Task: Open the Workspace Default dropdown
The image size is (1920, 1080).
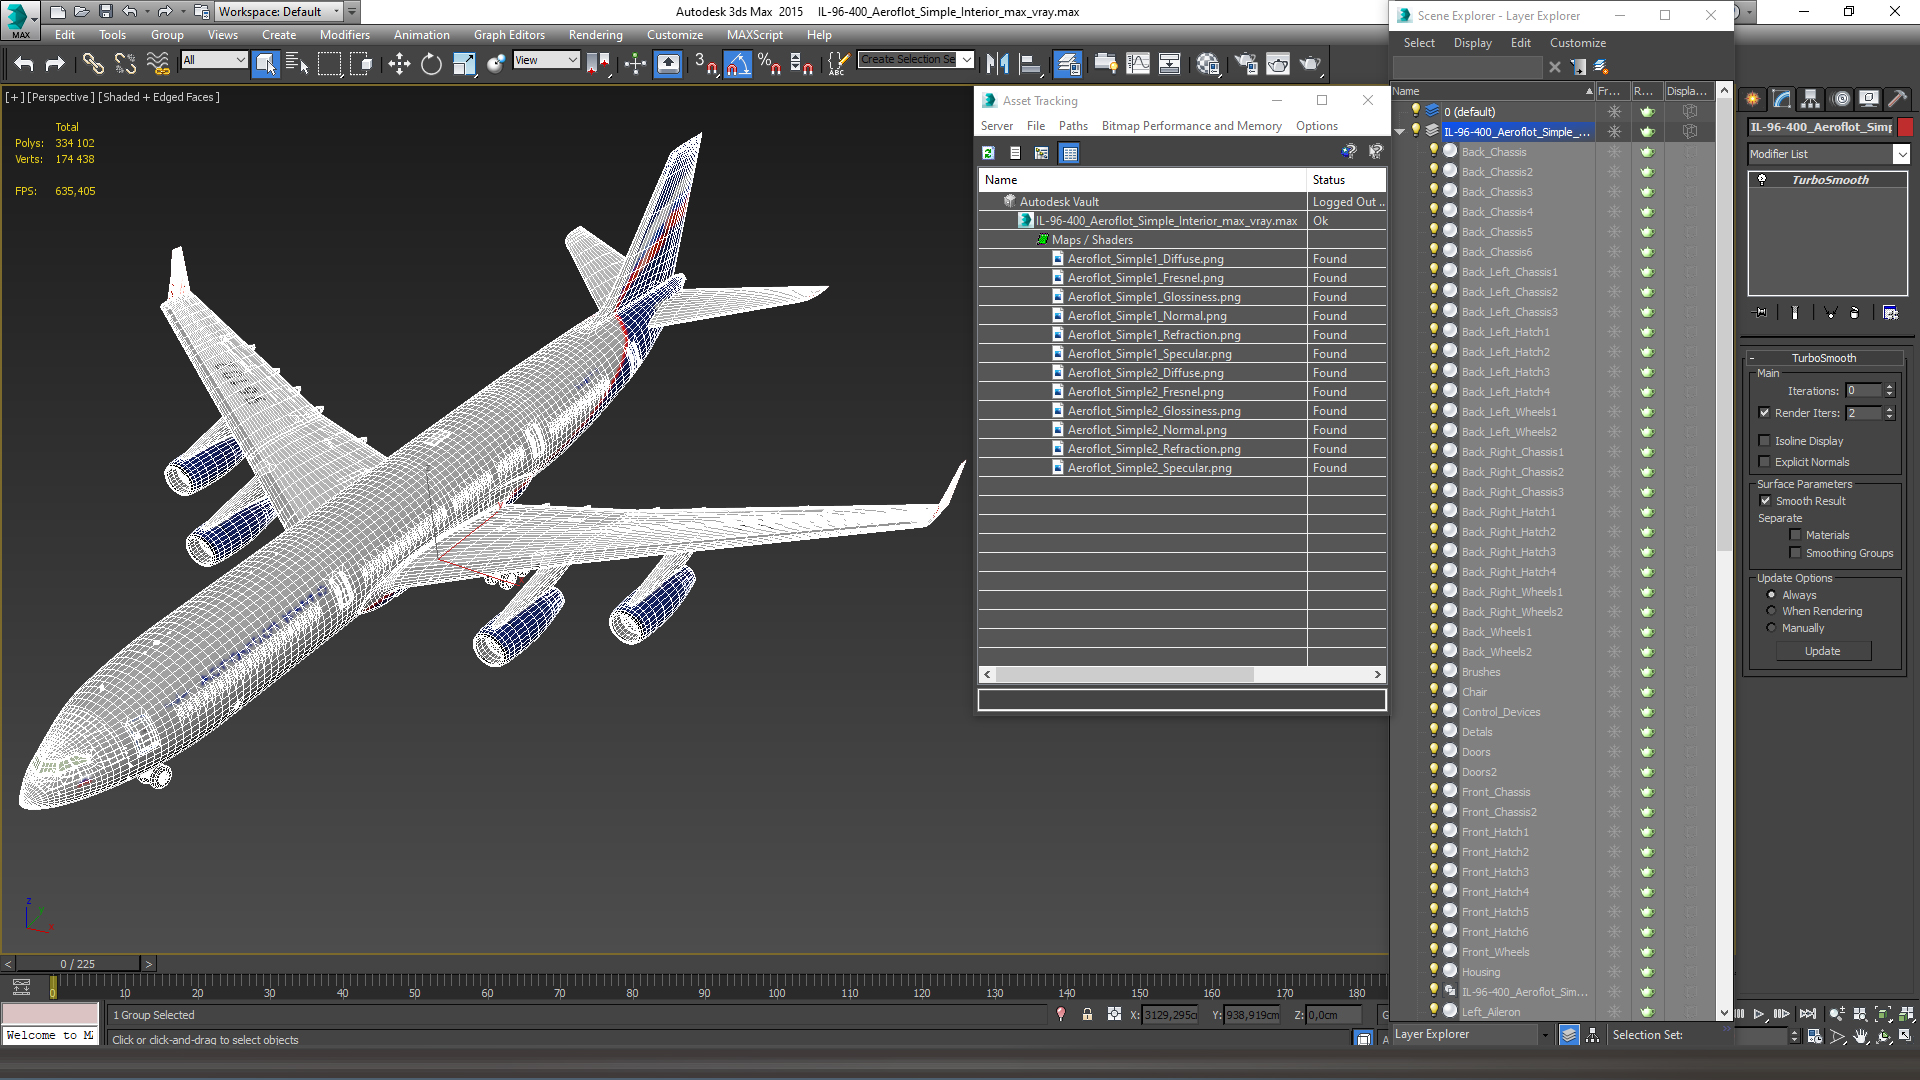Action: 337,12
